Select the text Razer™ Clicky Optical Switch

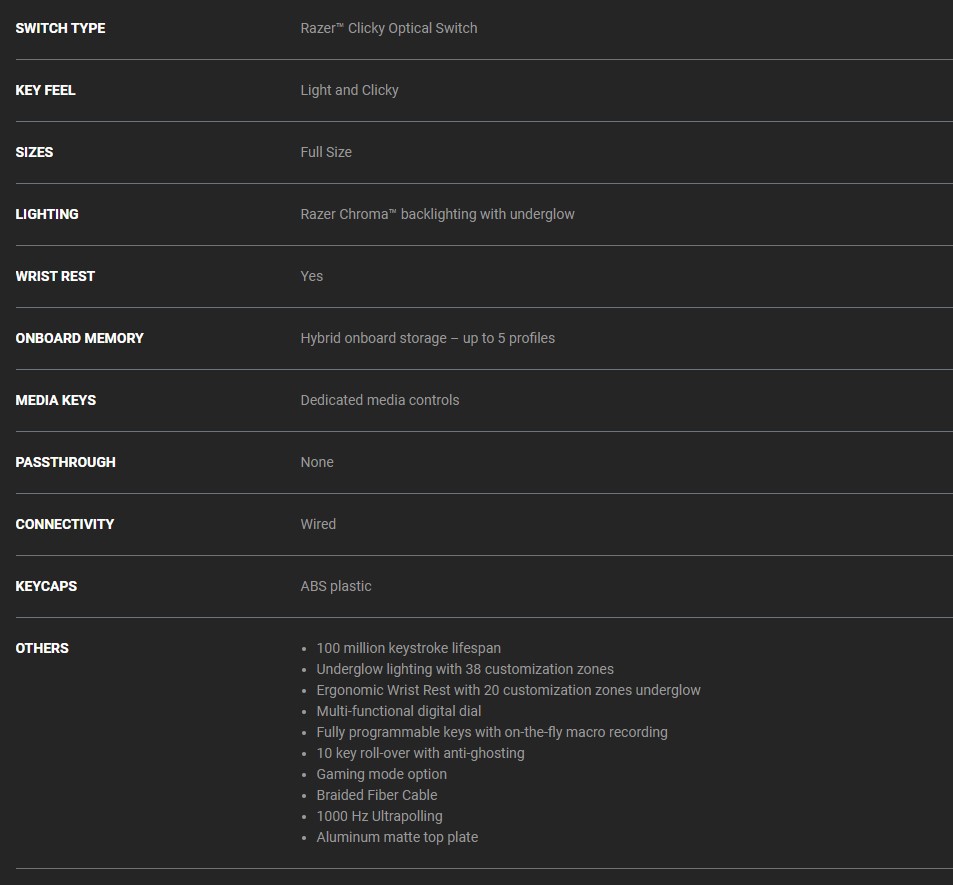coord(389,28)
